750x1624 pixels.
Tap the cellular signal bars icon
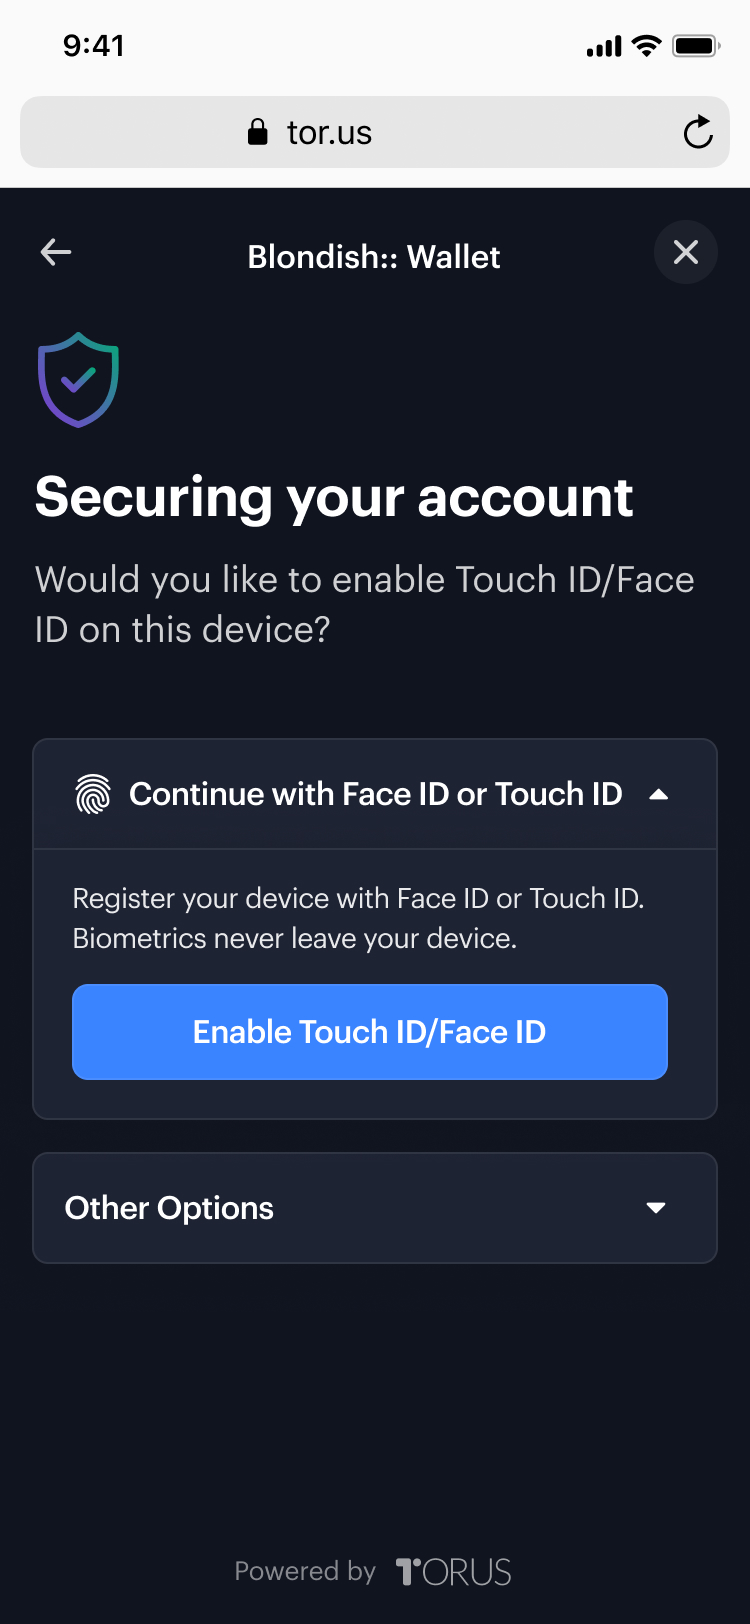tap(604, 46)
